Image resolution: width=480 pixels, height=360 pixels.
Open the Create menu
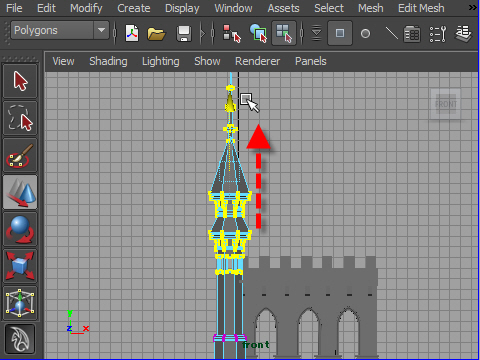tap(134, 8)
